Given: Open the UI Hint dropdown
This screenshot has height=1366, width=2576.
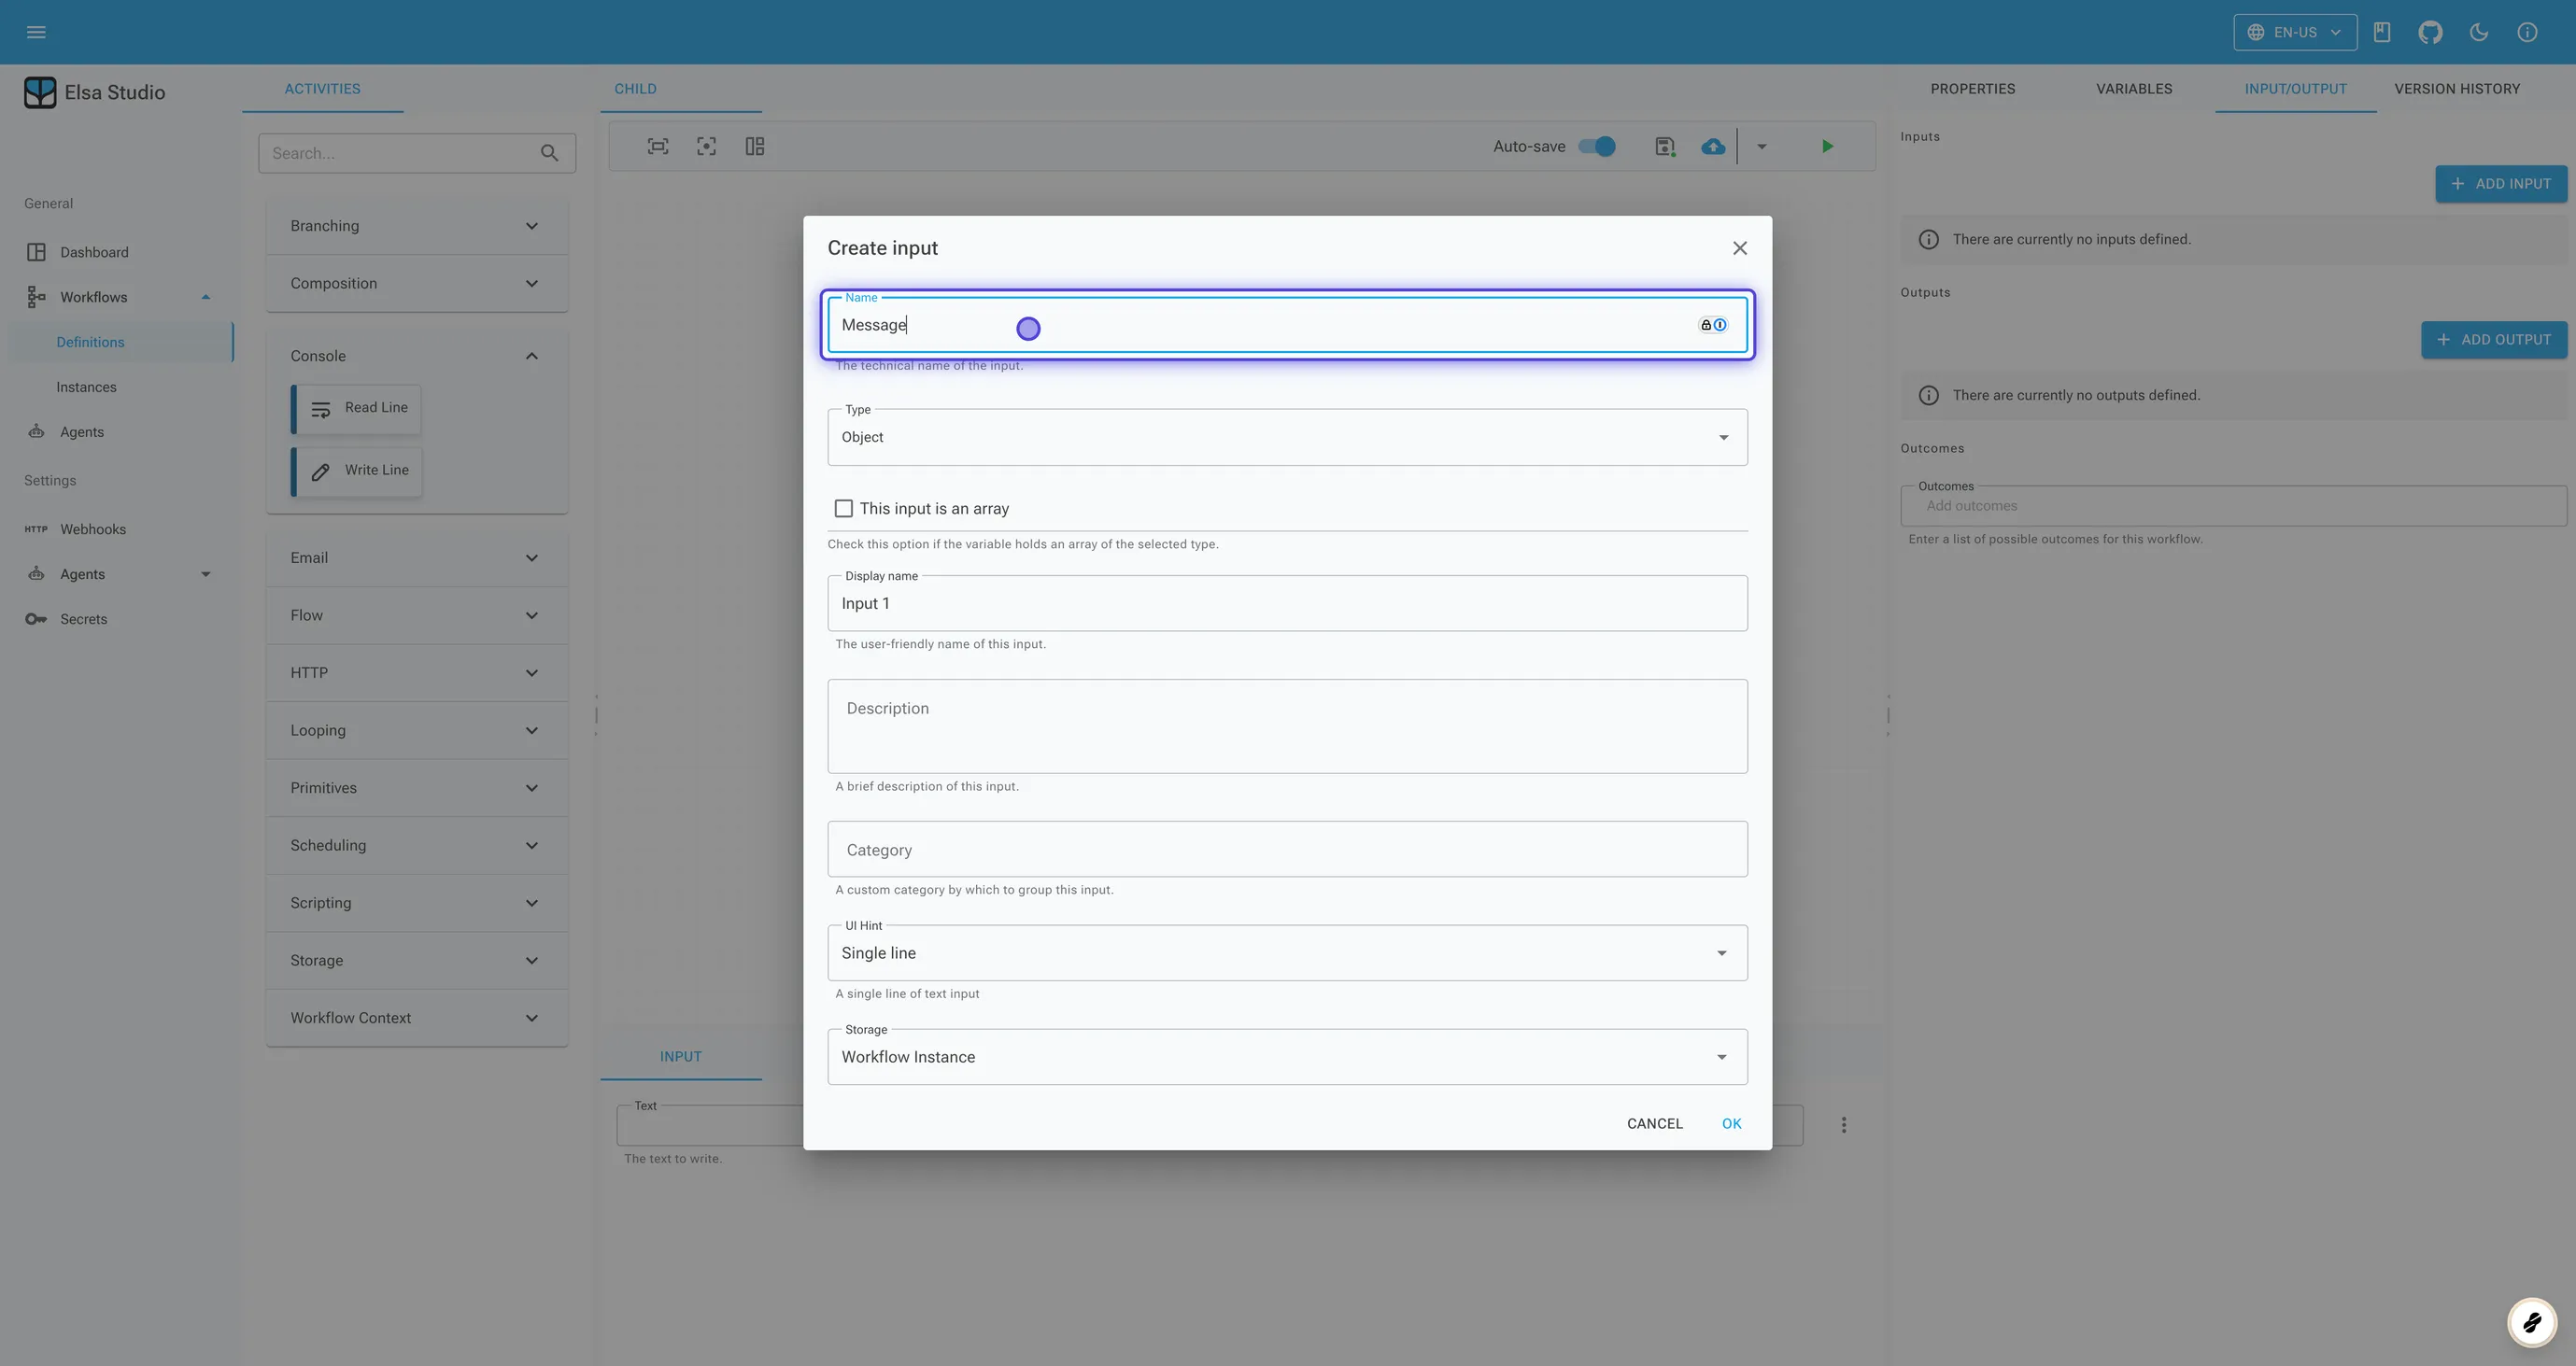Looking at the screenshot, I should tap(1287, 953).
